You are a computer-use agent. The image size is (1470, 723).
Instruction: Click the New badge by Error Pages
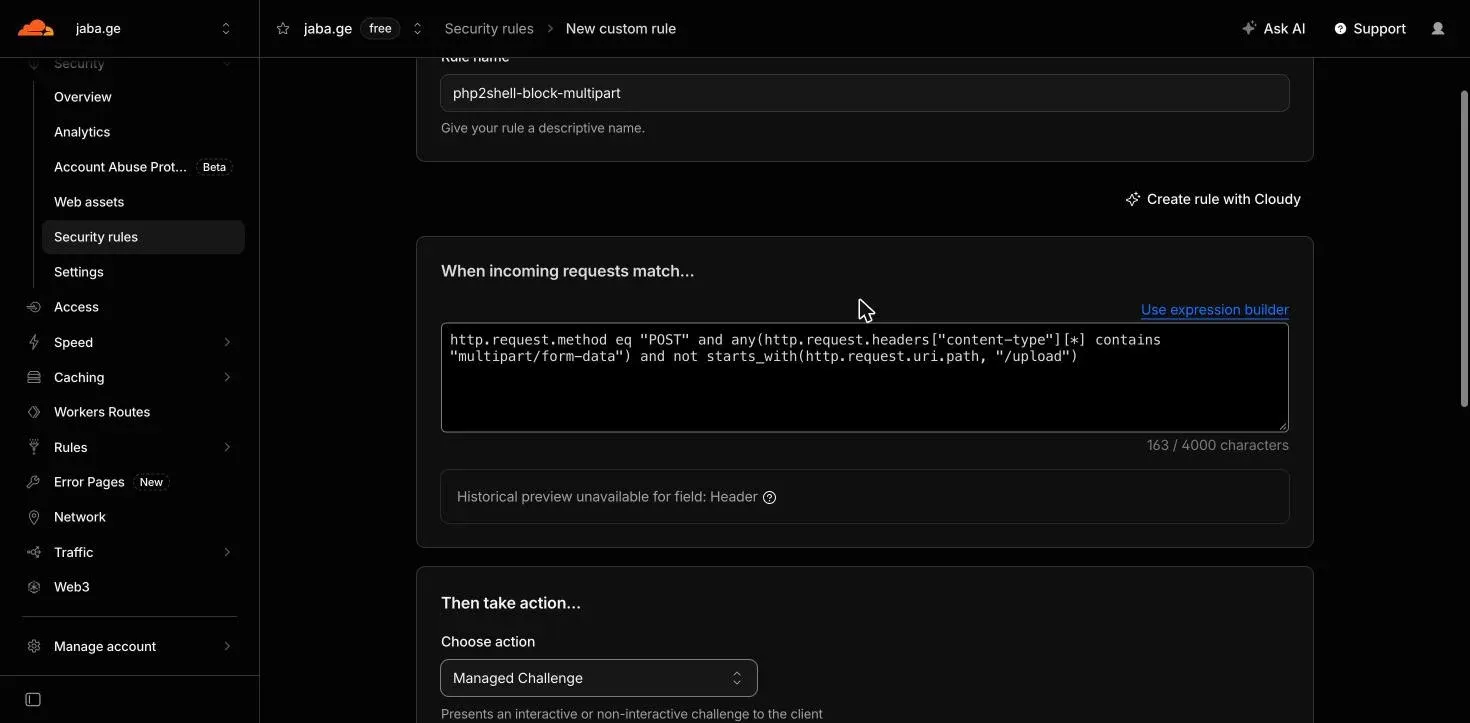pos(151,482)
